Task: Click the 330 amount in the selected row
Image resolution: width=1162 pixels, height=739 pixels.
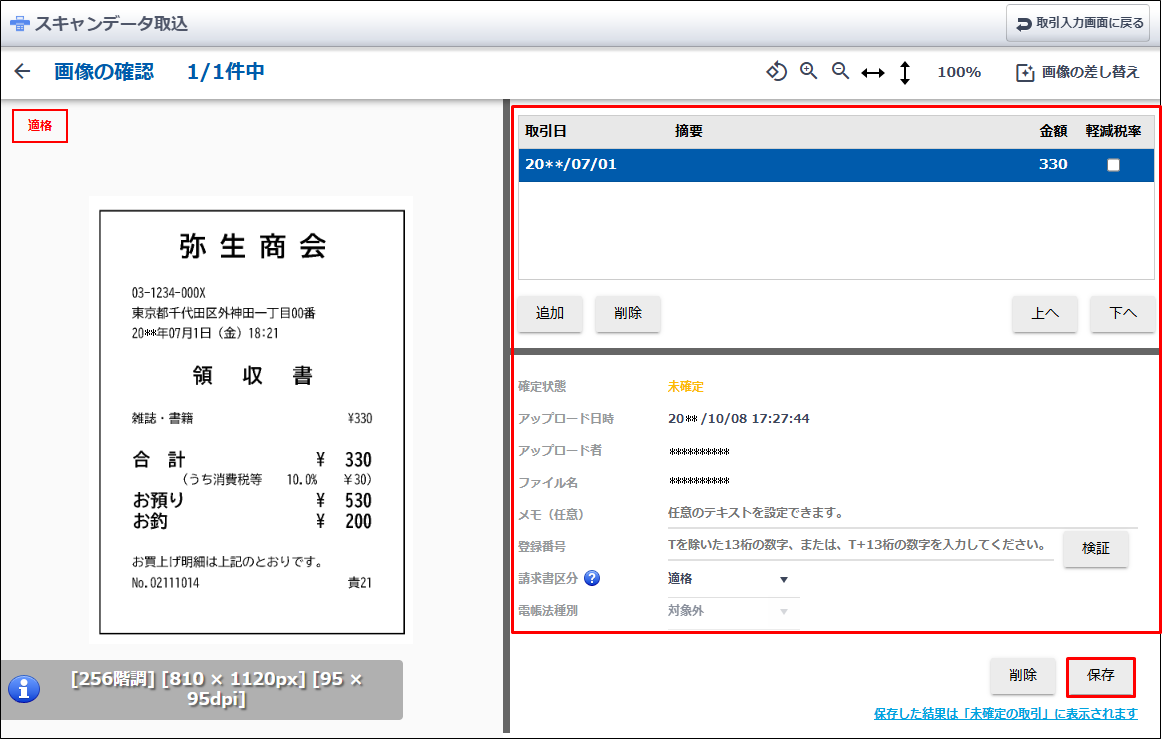Action: coord(1053,164)
